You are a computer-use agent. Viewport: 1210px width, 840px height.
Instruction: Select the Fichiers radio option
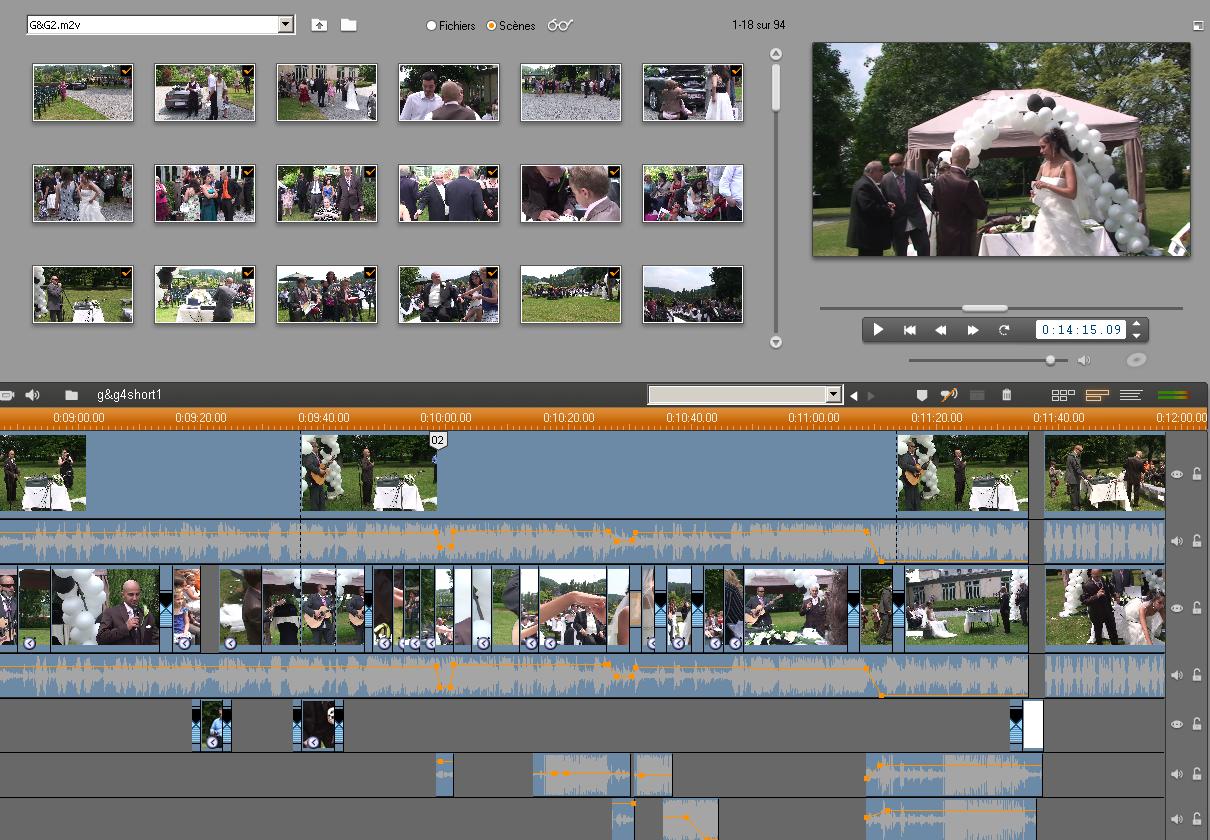tap(432, 26)
